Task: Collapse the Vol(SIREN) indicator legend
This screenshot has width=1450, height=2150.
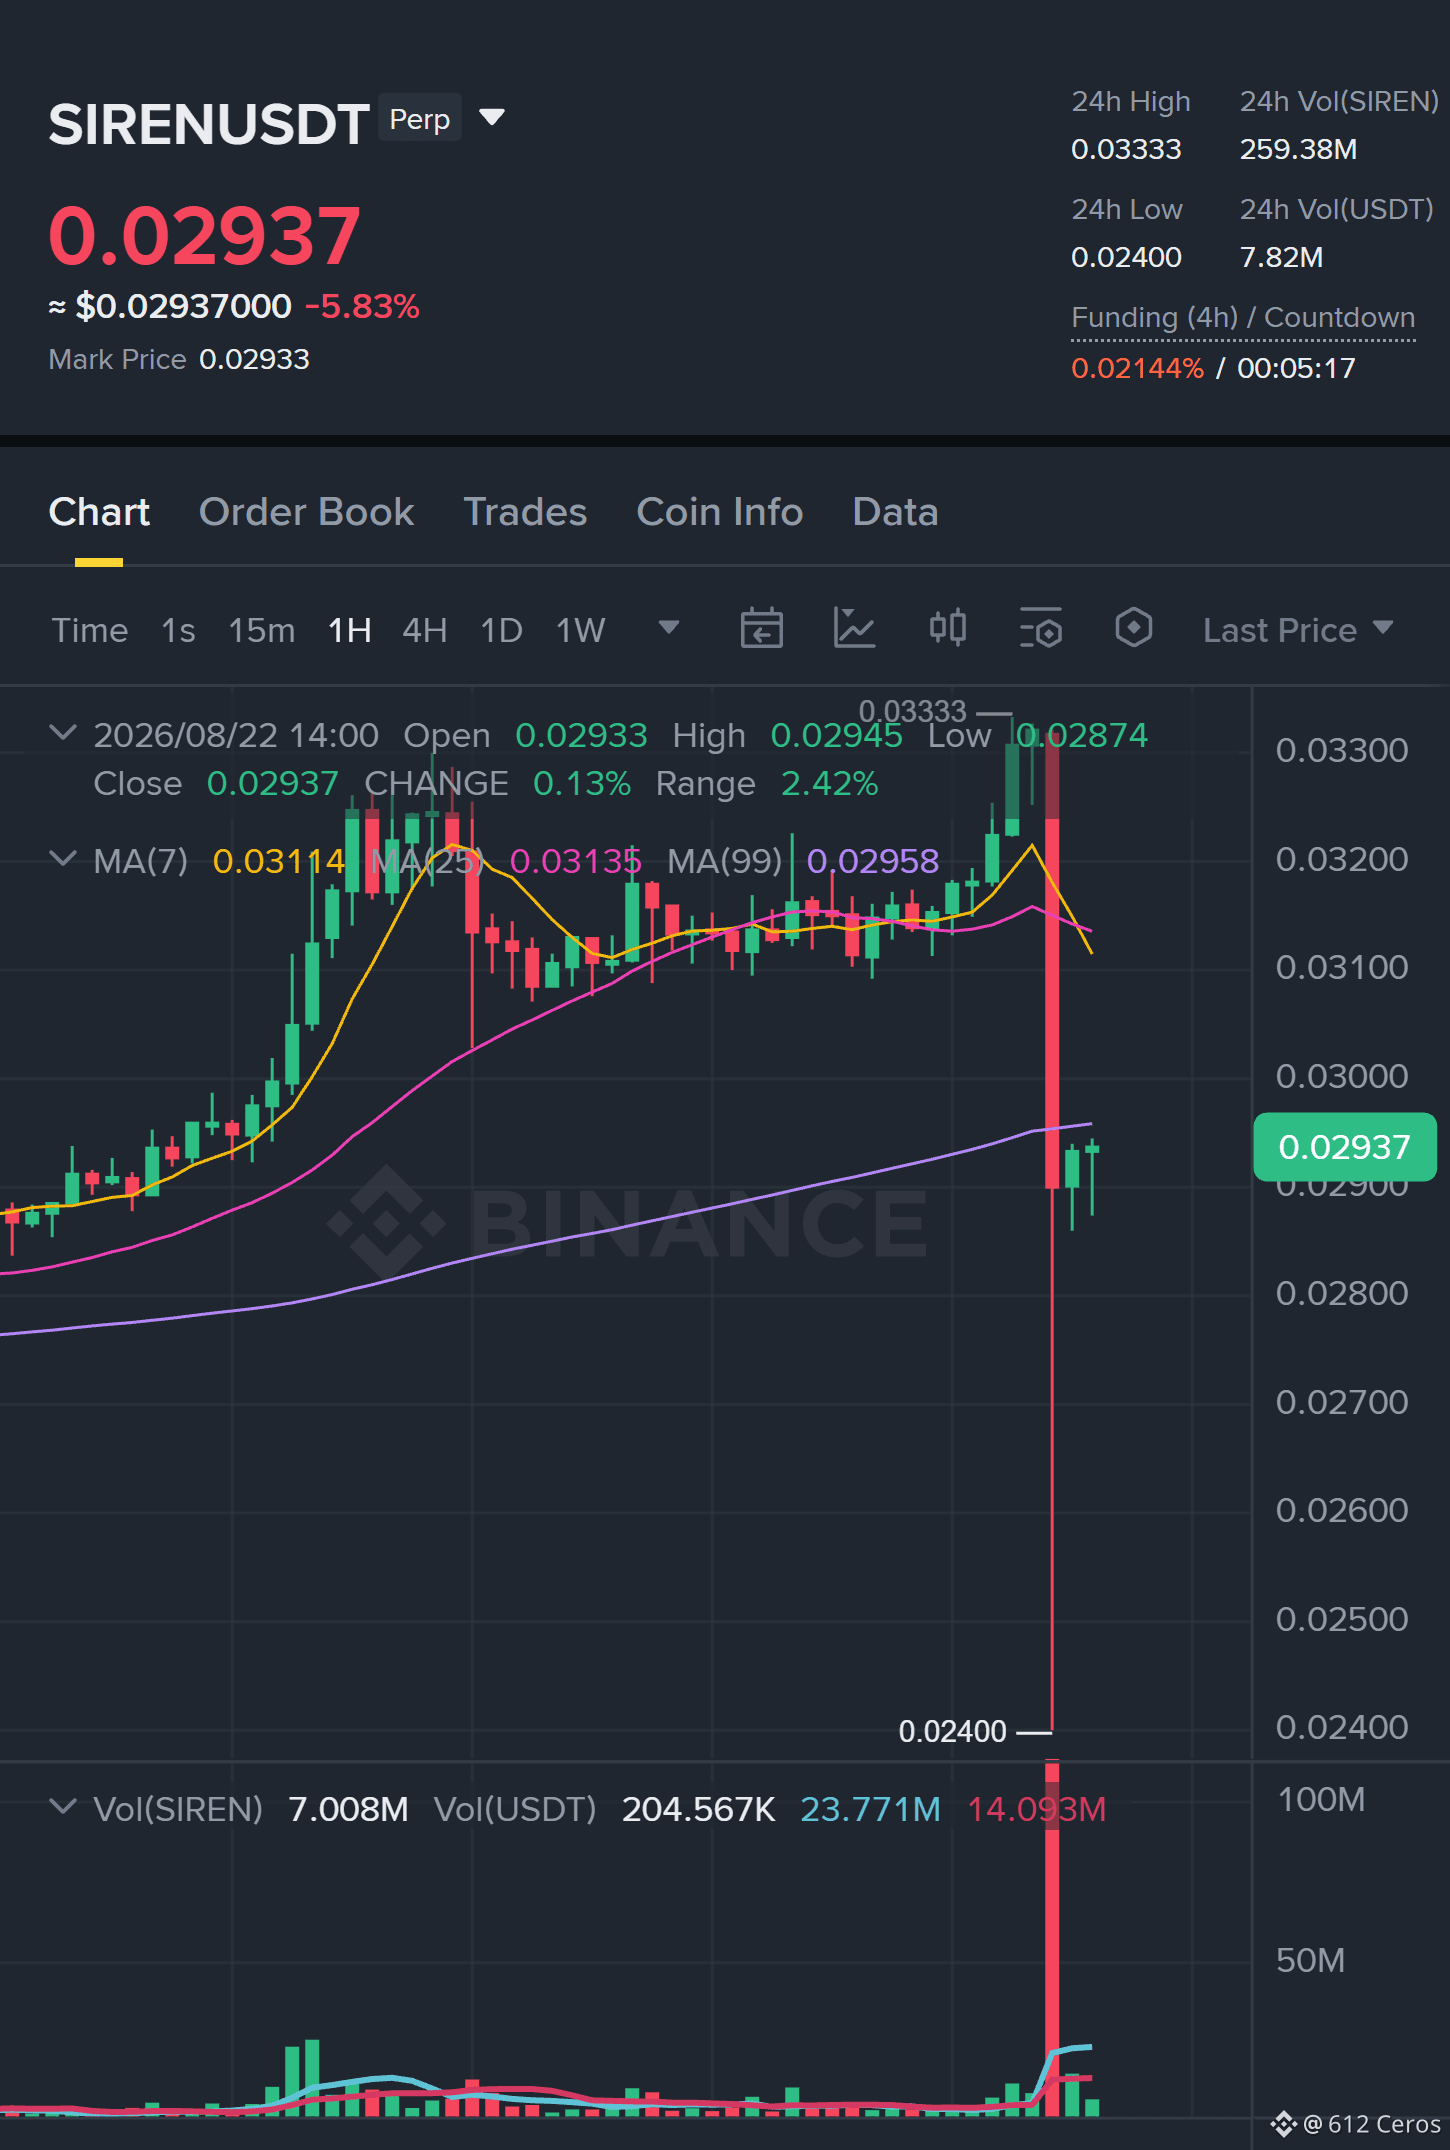Action: click(63, 1807)
